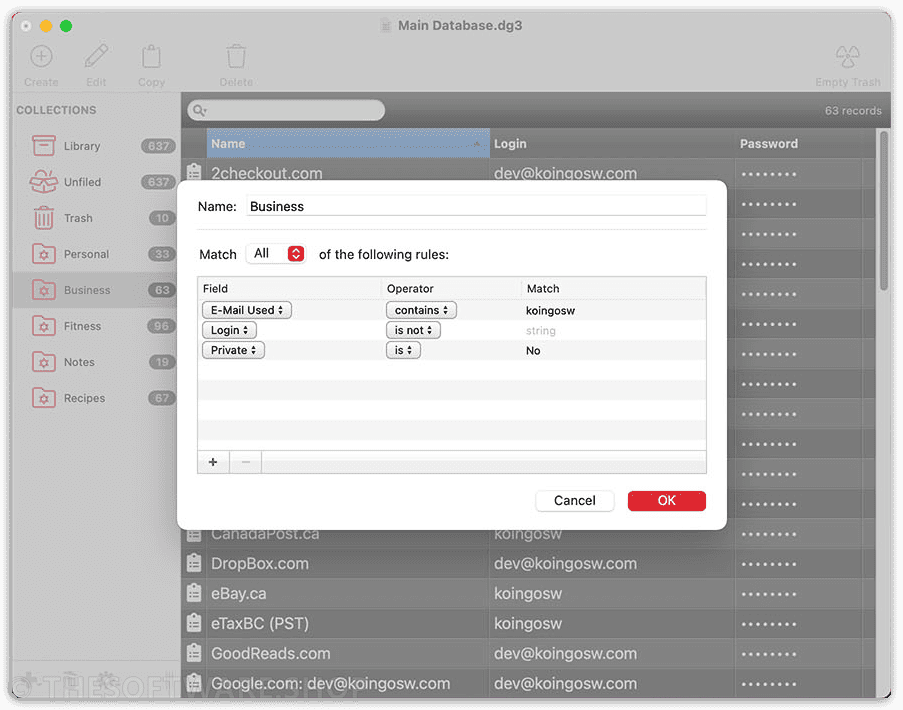Select the Unfiled collection icon
This screenshot has width=903, height=710.
point(44,181)
